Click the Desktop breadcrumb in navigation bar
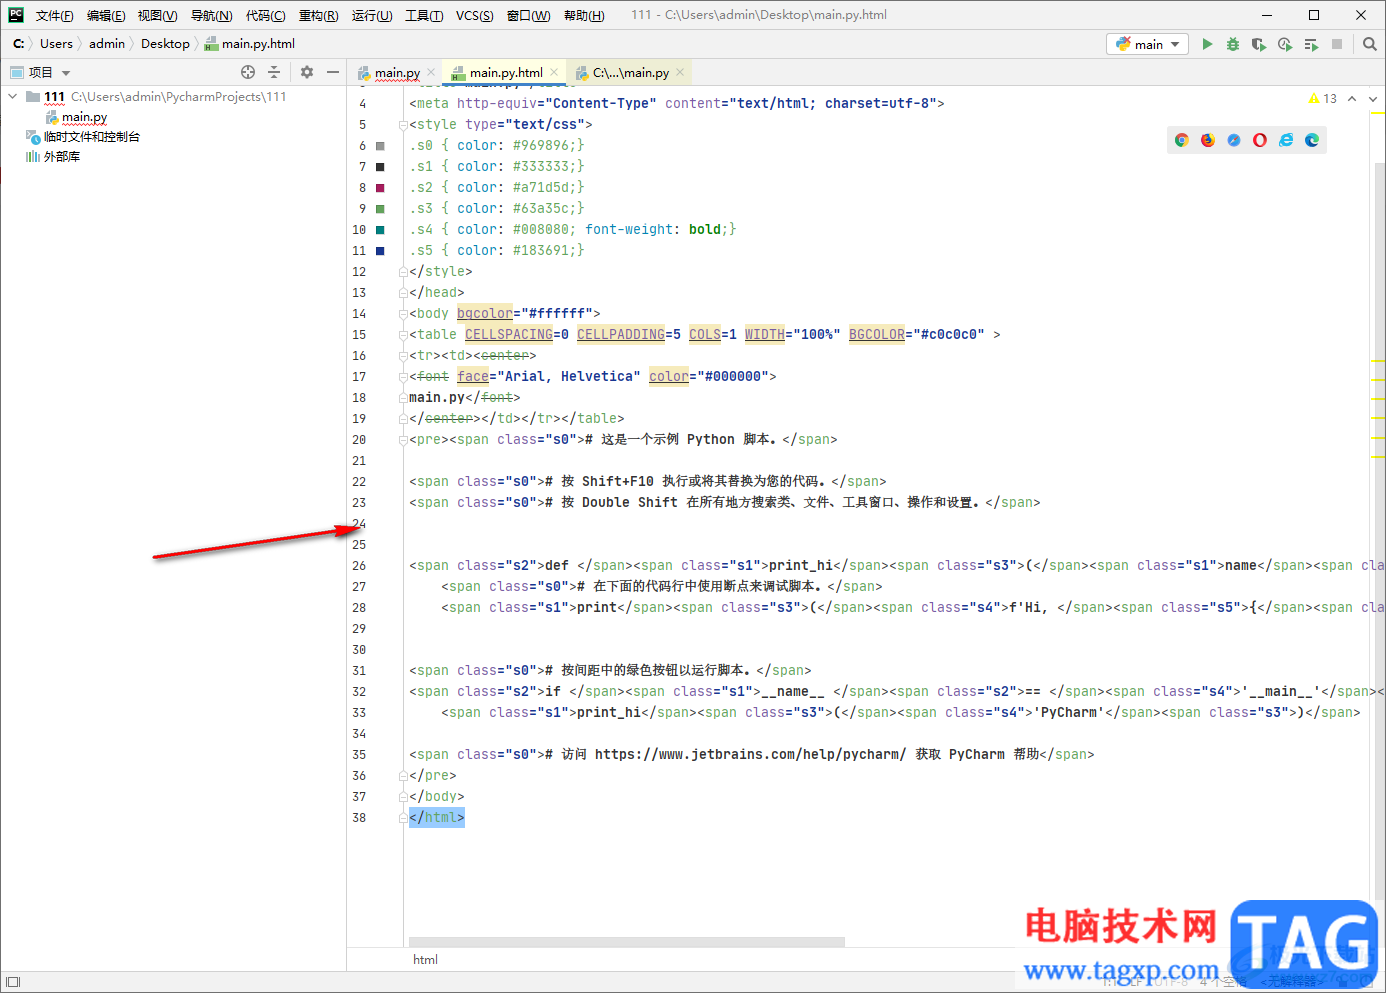 coord(165,44)
